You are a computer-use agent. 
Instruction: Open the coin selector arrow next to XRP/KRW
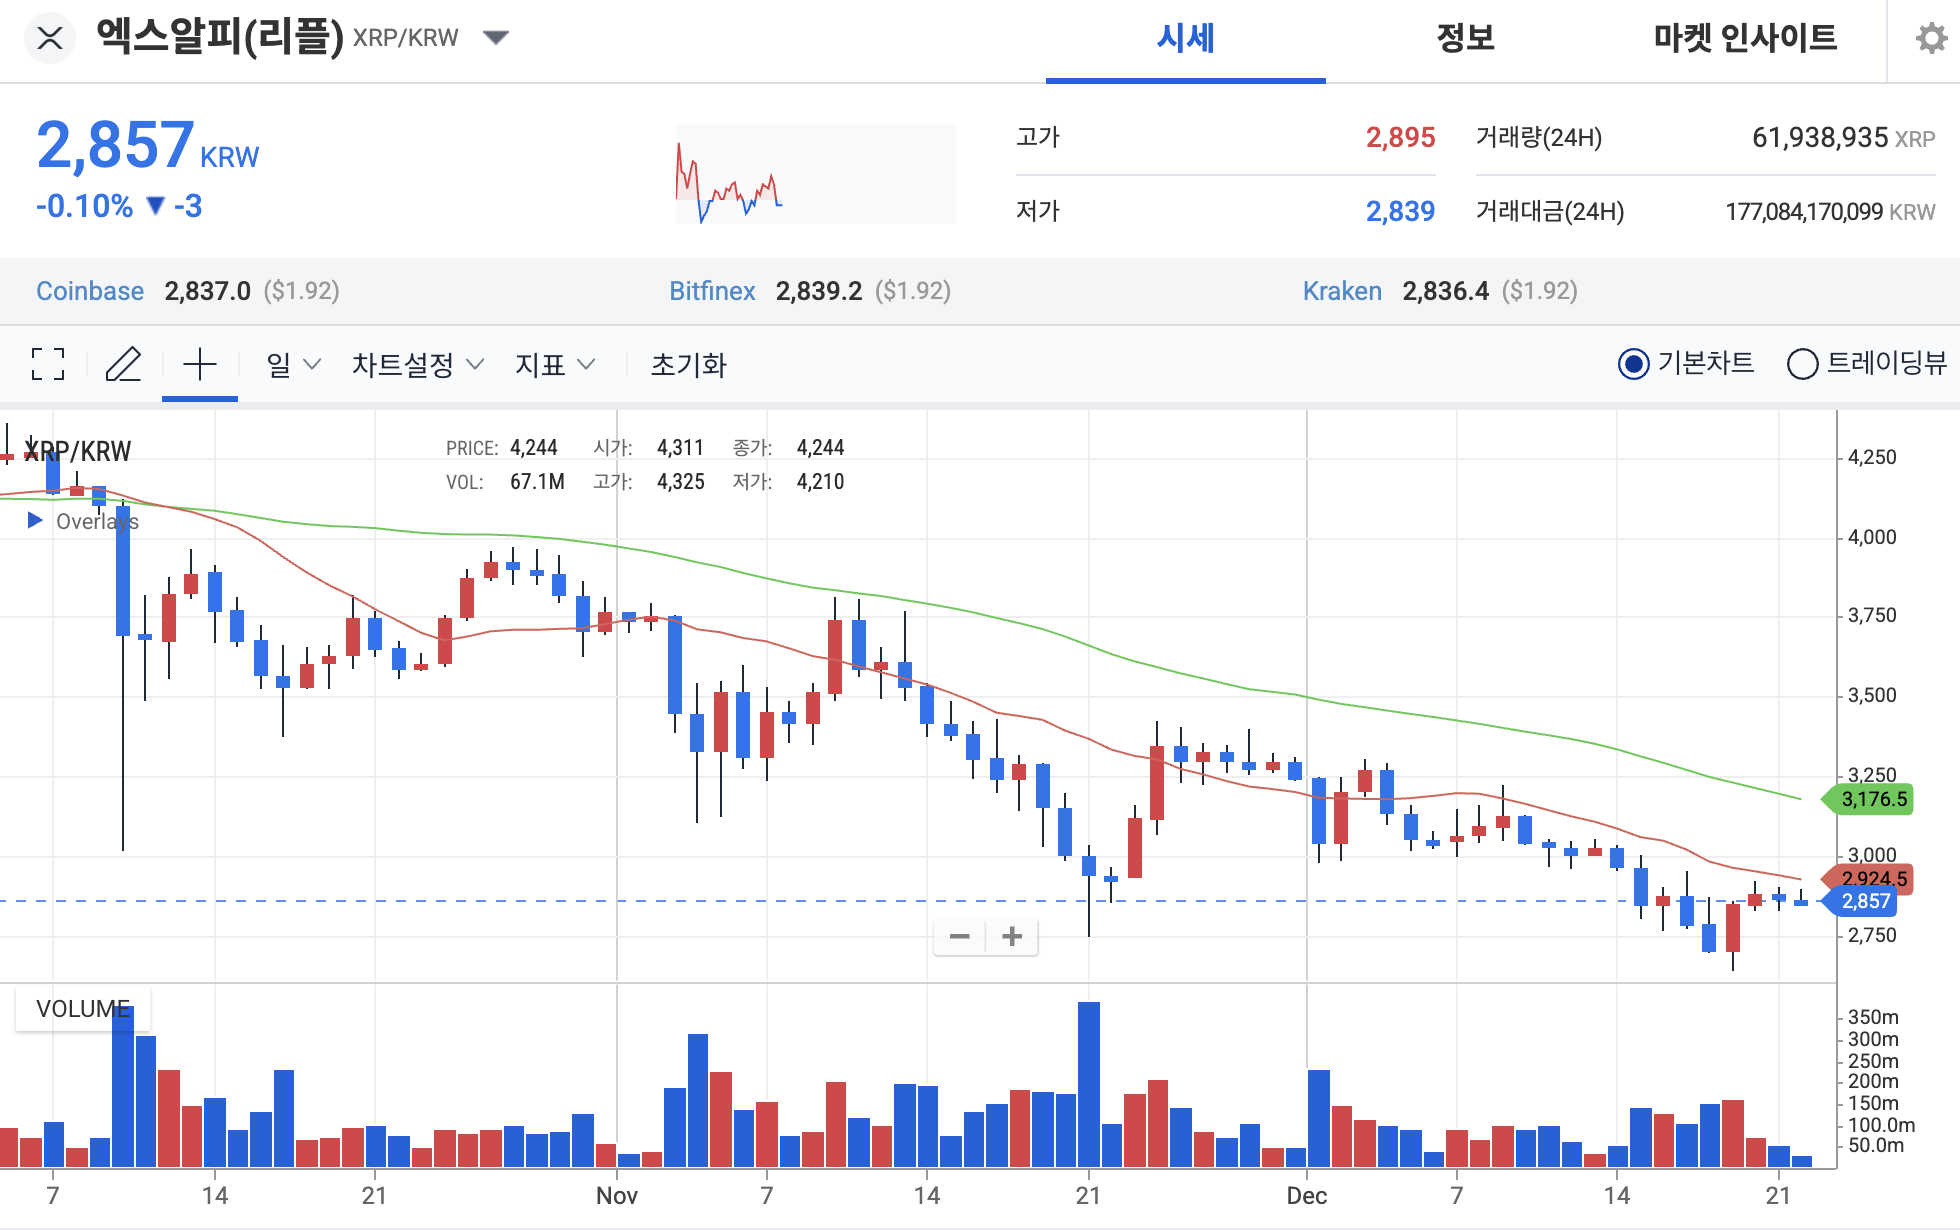[497, 36]
